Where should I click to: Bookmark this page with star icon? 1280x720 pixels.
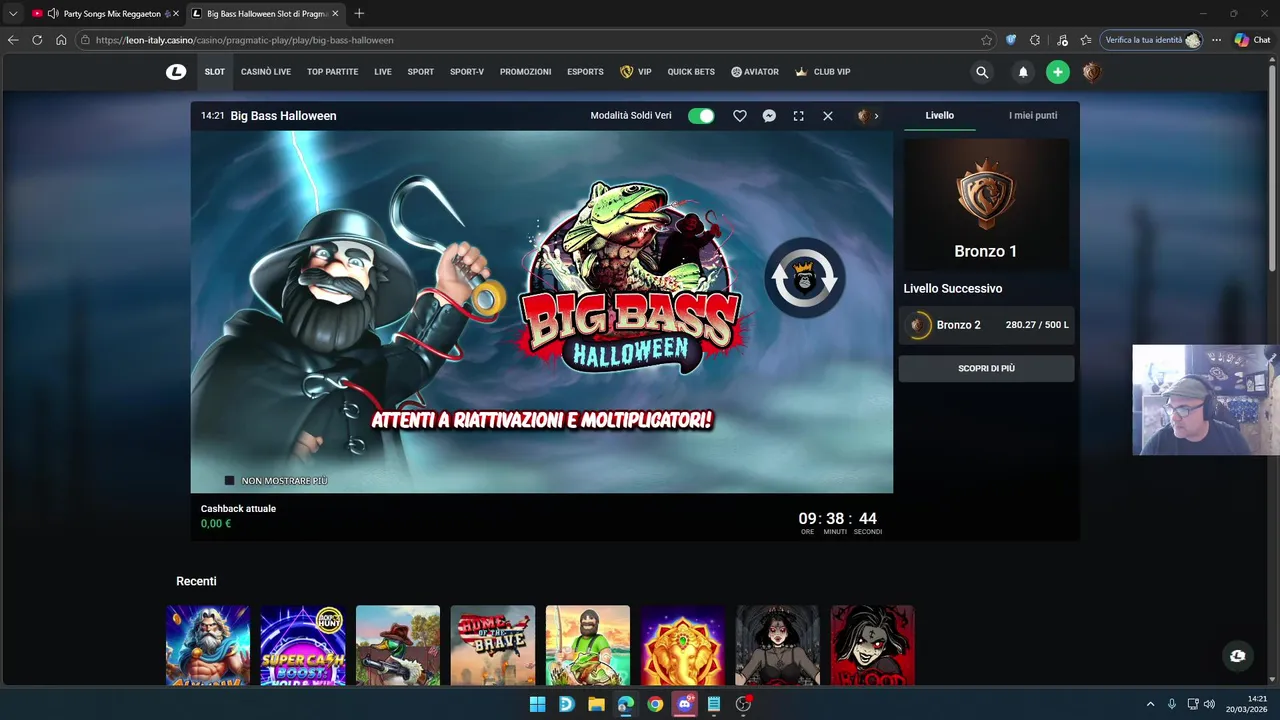pos(987,40)
